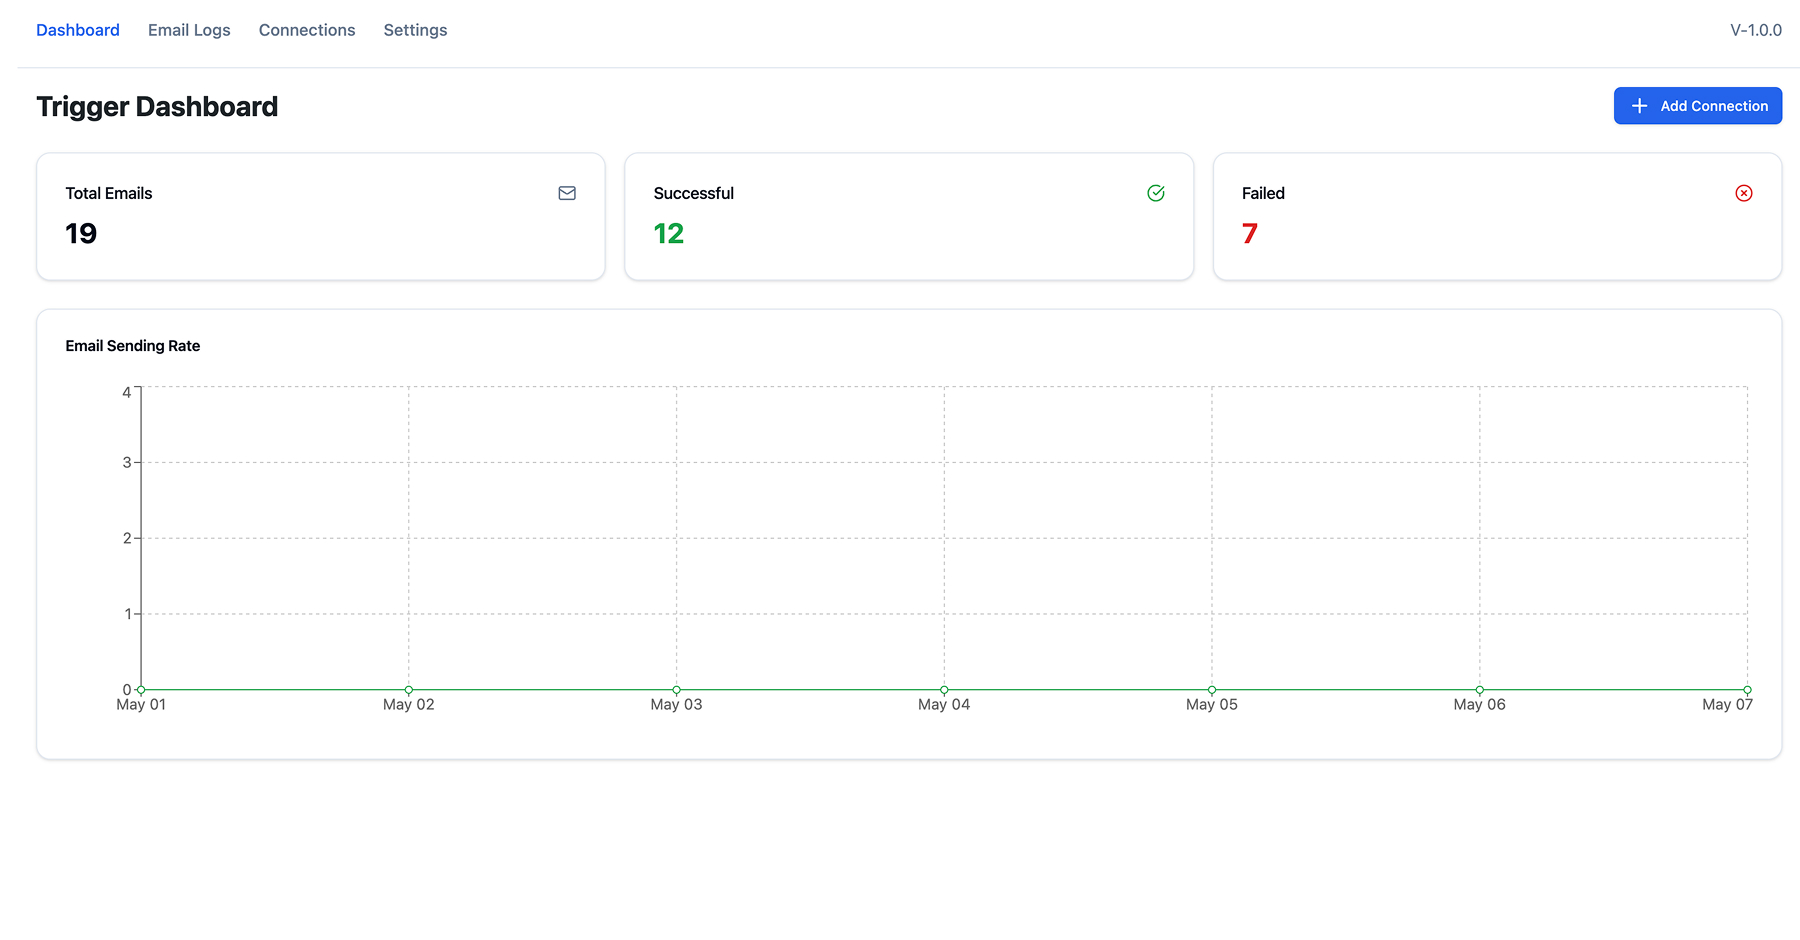The height and width of the screenshot is (940, 1800).
Task: Go to the Connections tab
Action: [x=307, y=30]
